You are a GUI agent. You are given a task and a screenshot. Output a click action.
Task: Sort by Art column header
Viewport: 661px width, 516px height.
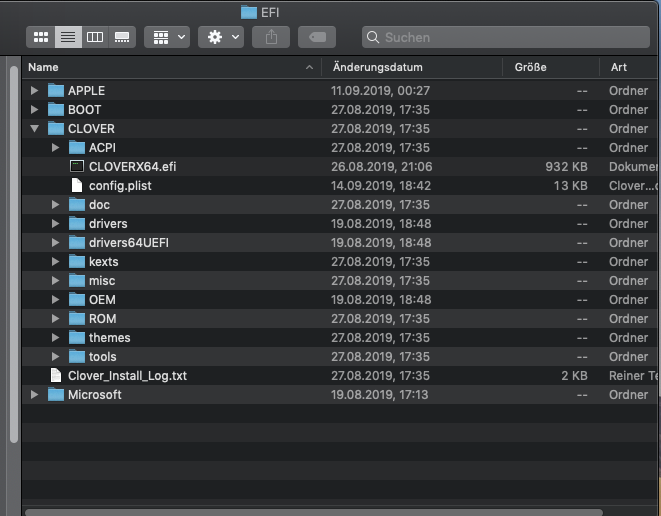point(630,67)
